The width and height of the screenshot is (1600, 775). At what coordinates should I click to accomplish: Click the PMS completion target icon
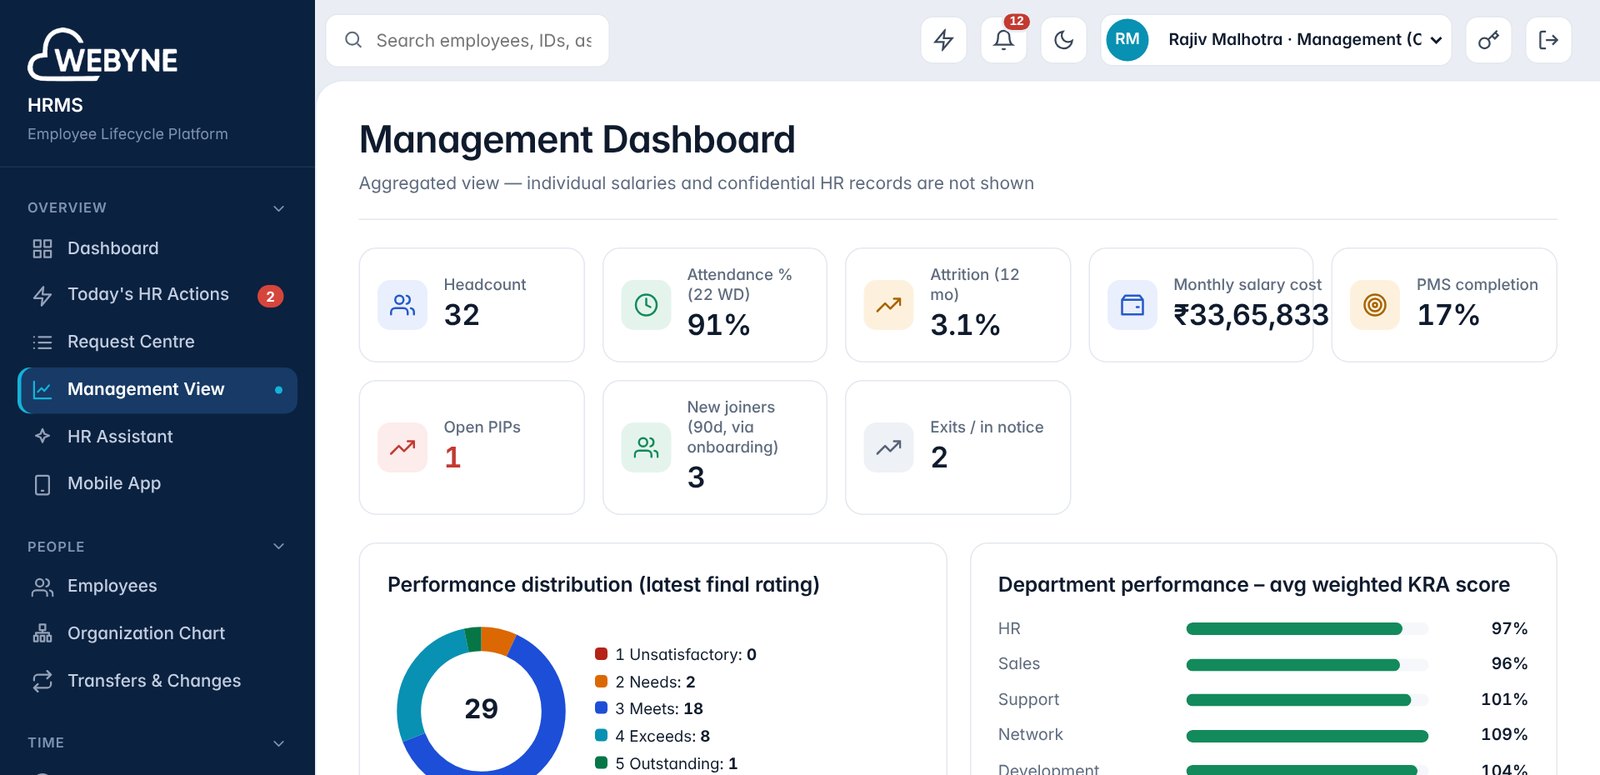pos(1375,305)
